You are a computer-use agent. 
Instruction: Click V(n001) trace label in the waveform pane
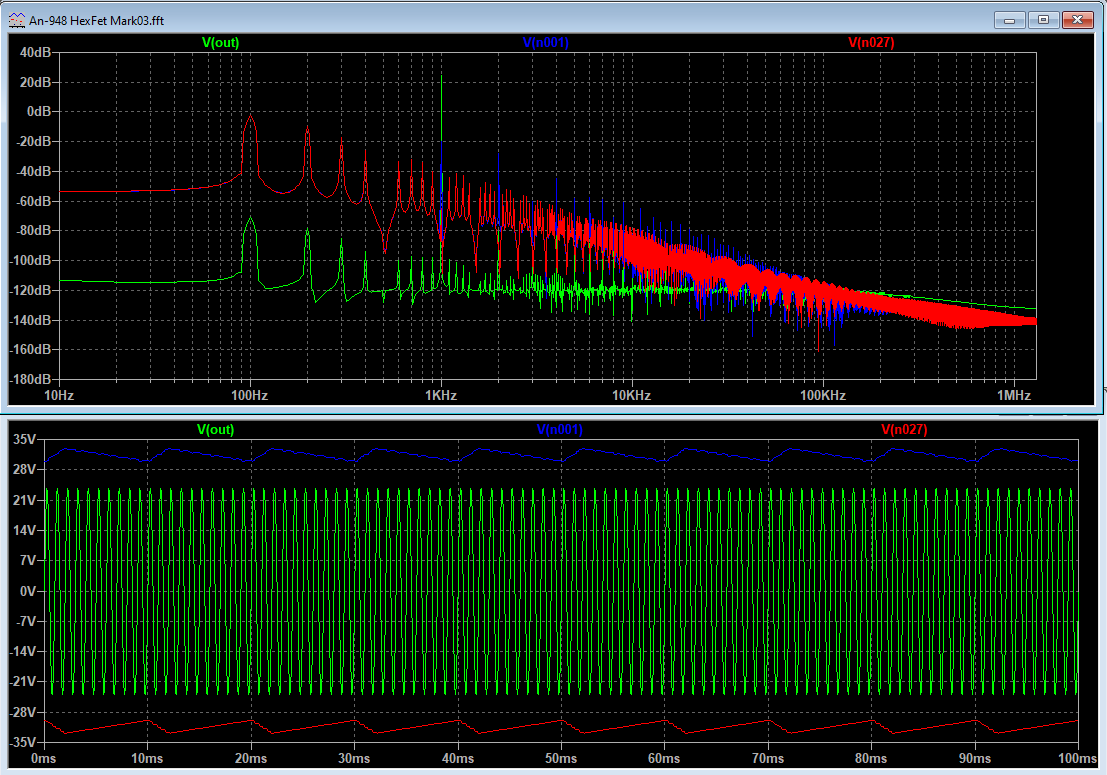(559, 429)
